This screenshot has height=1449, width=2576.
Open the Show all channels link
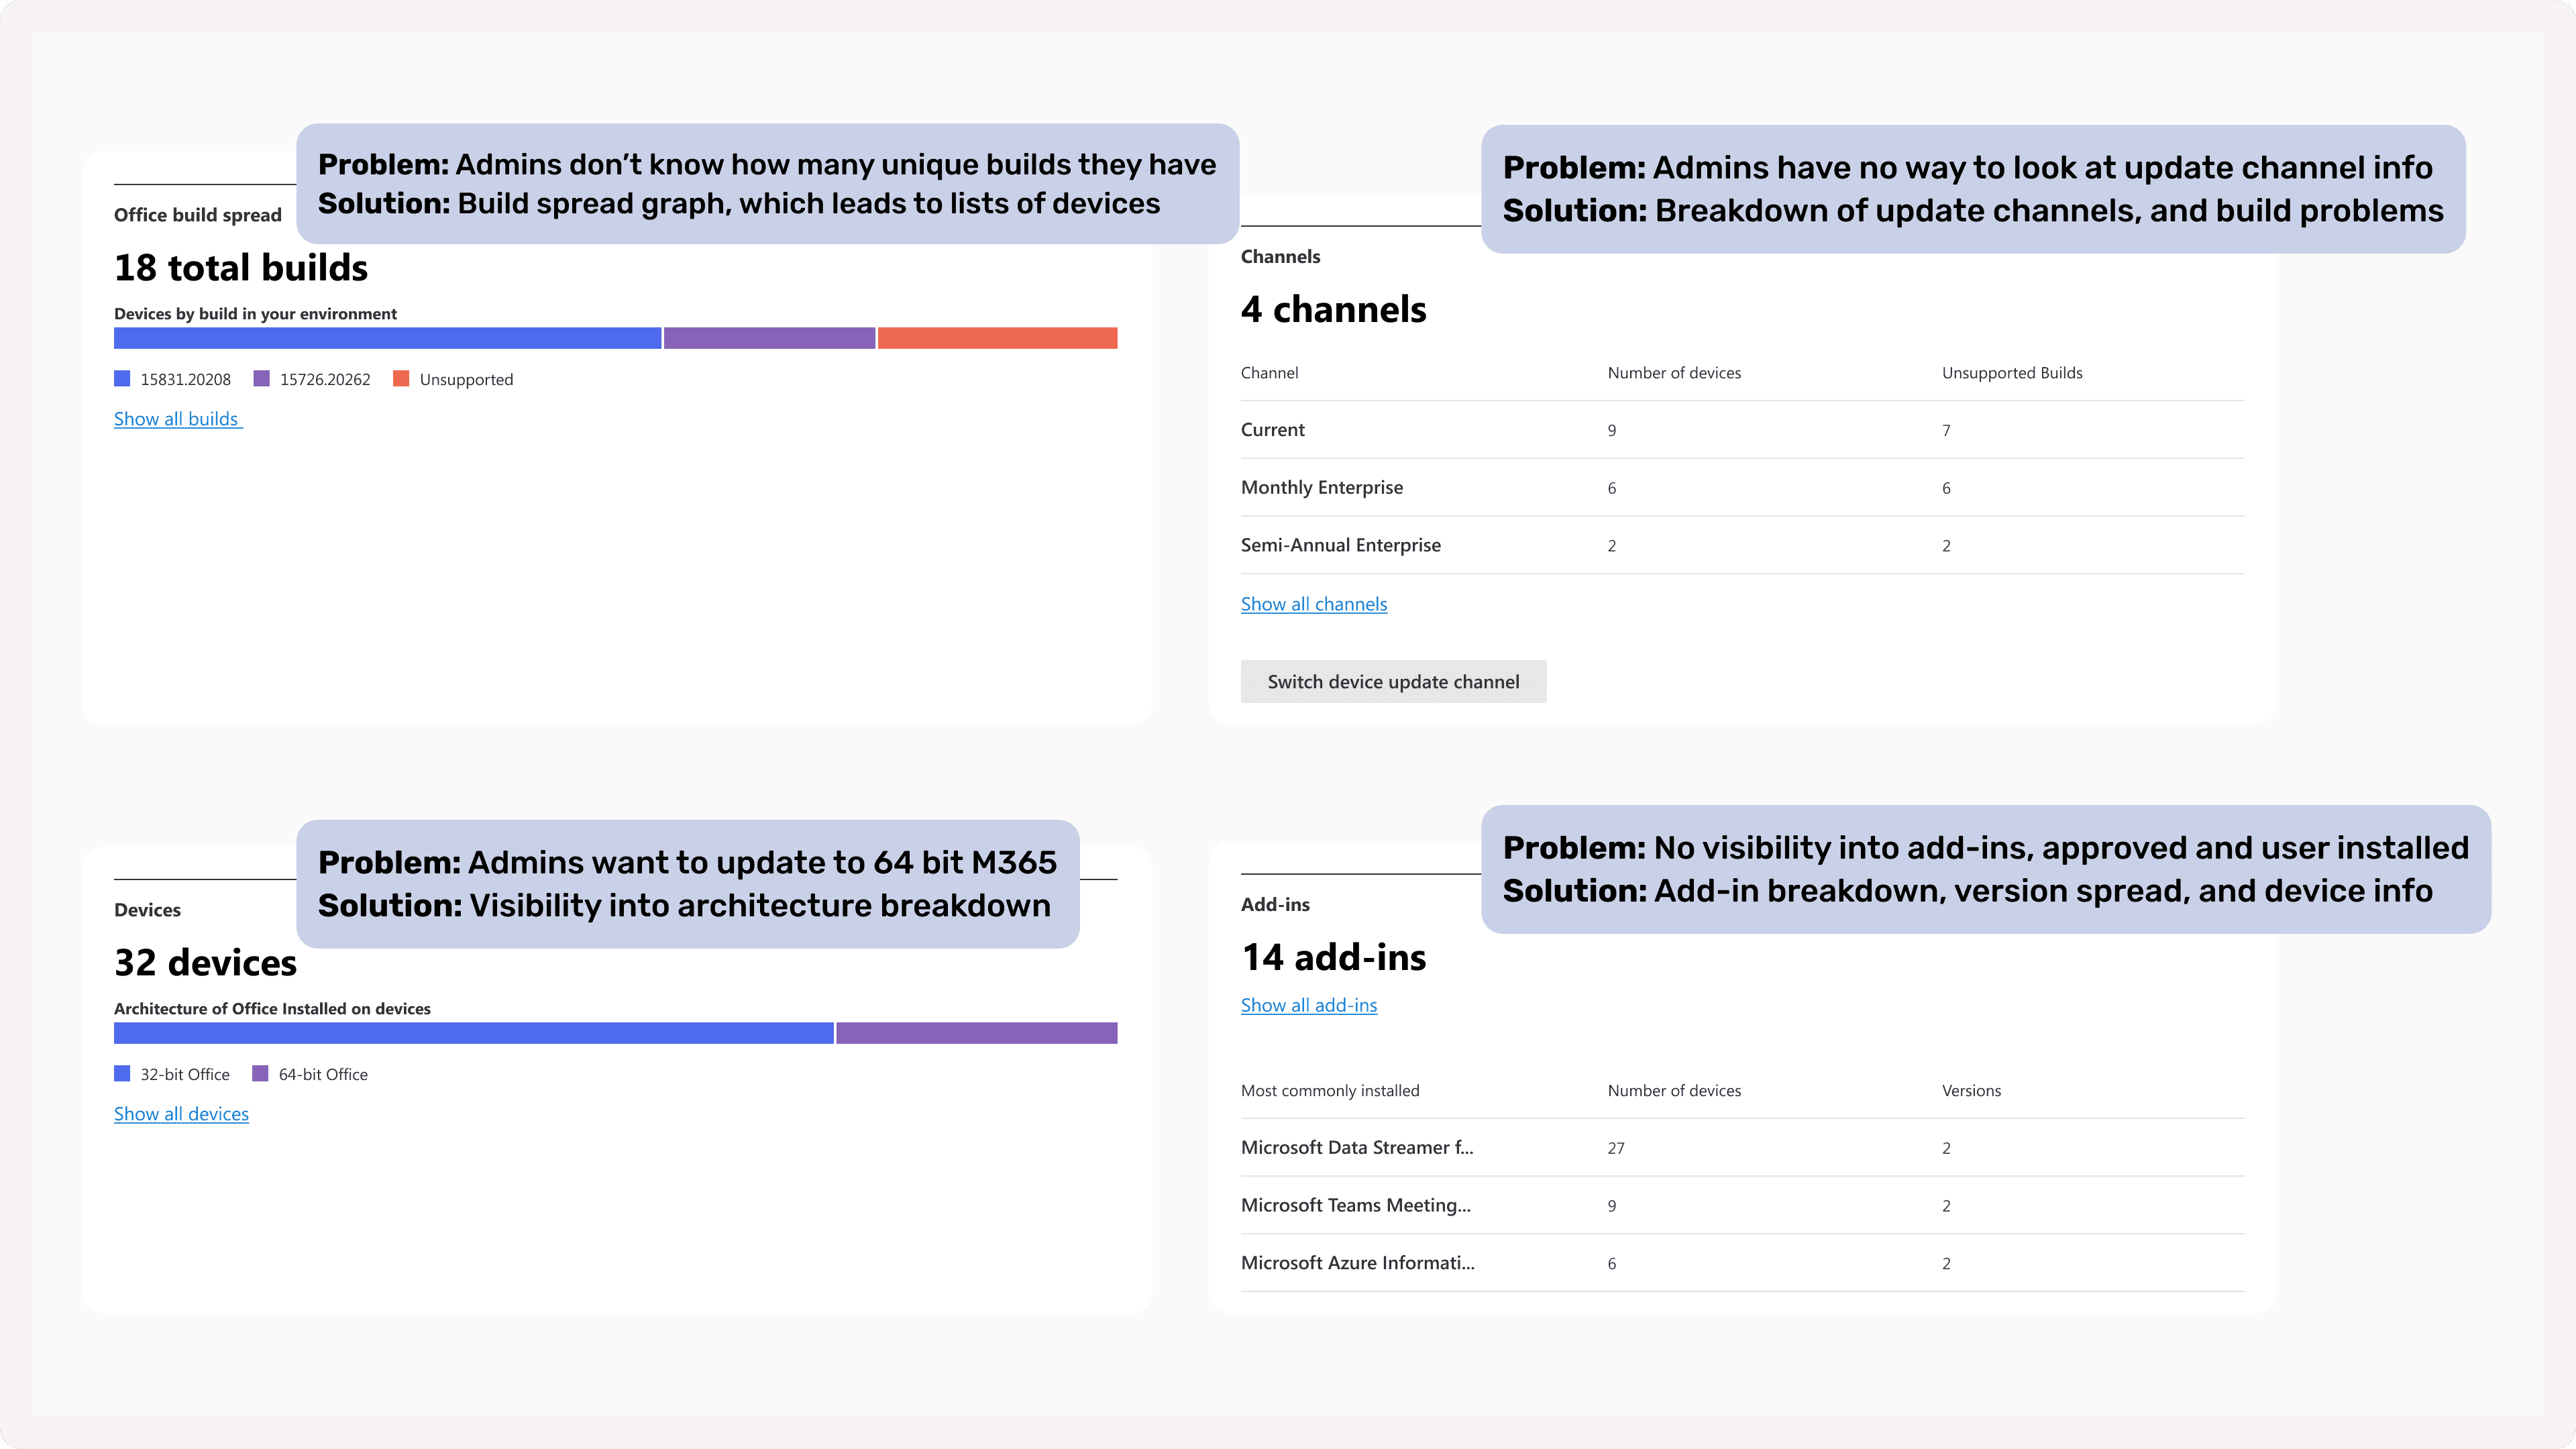point(1313,604)
